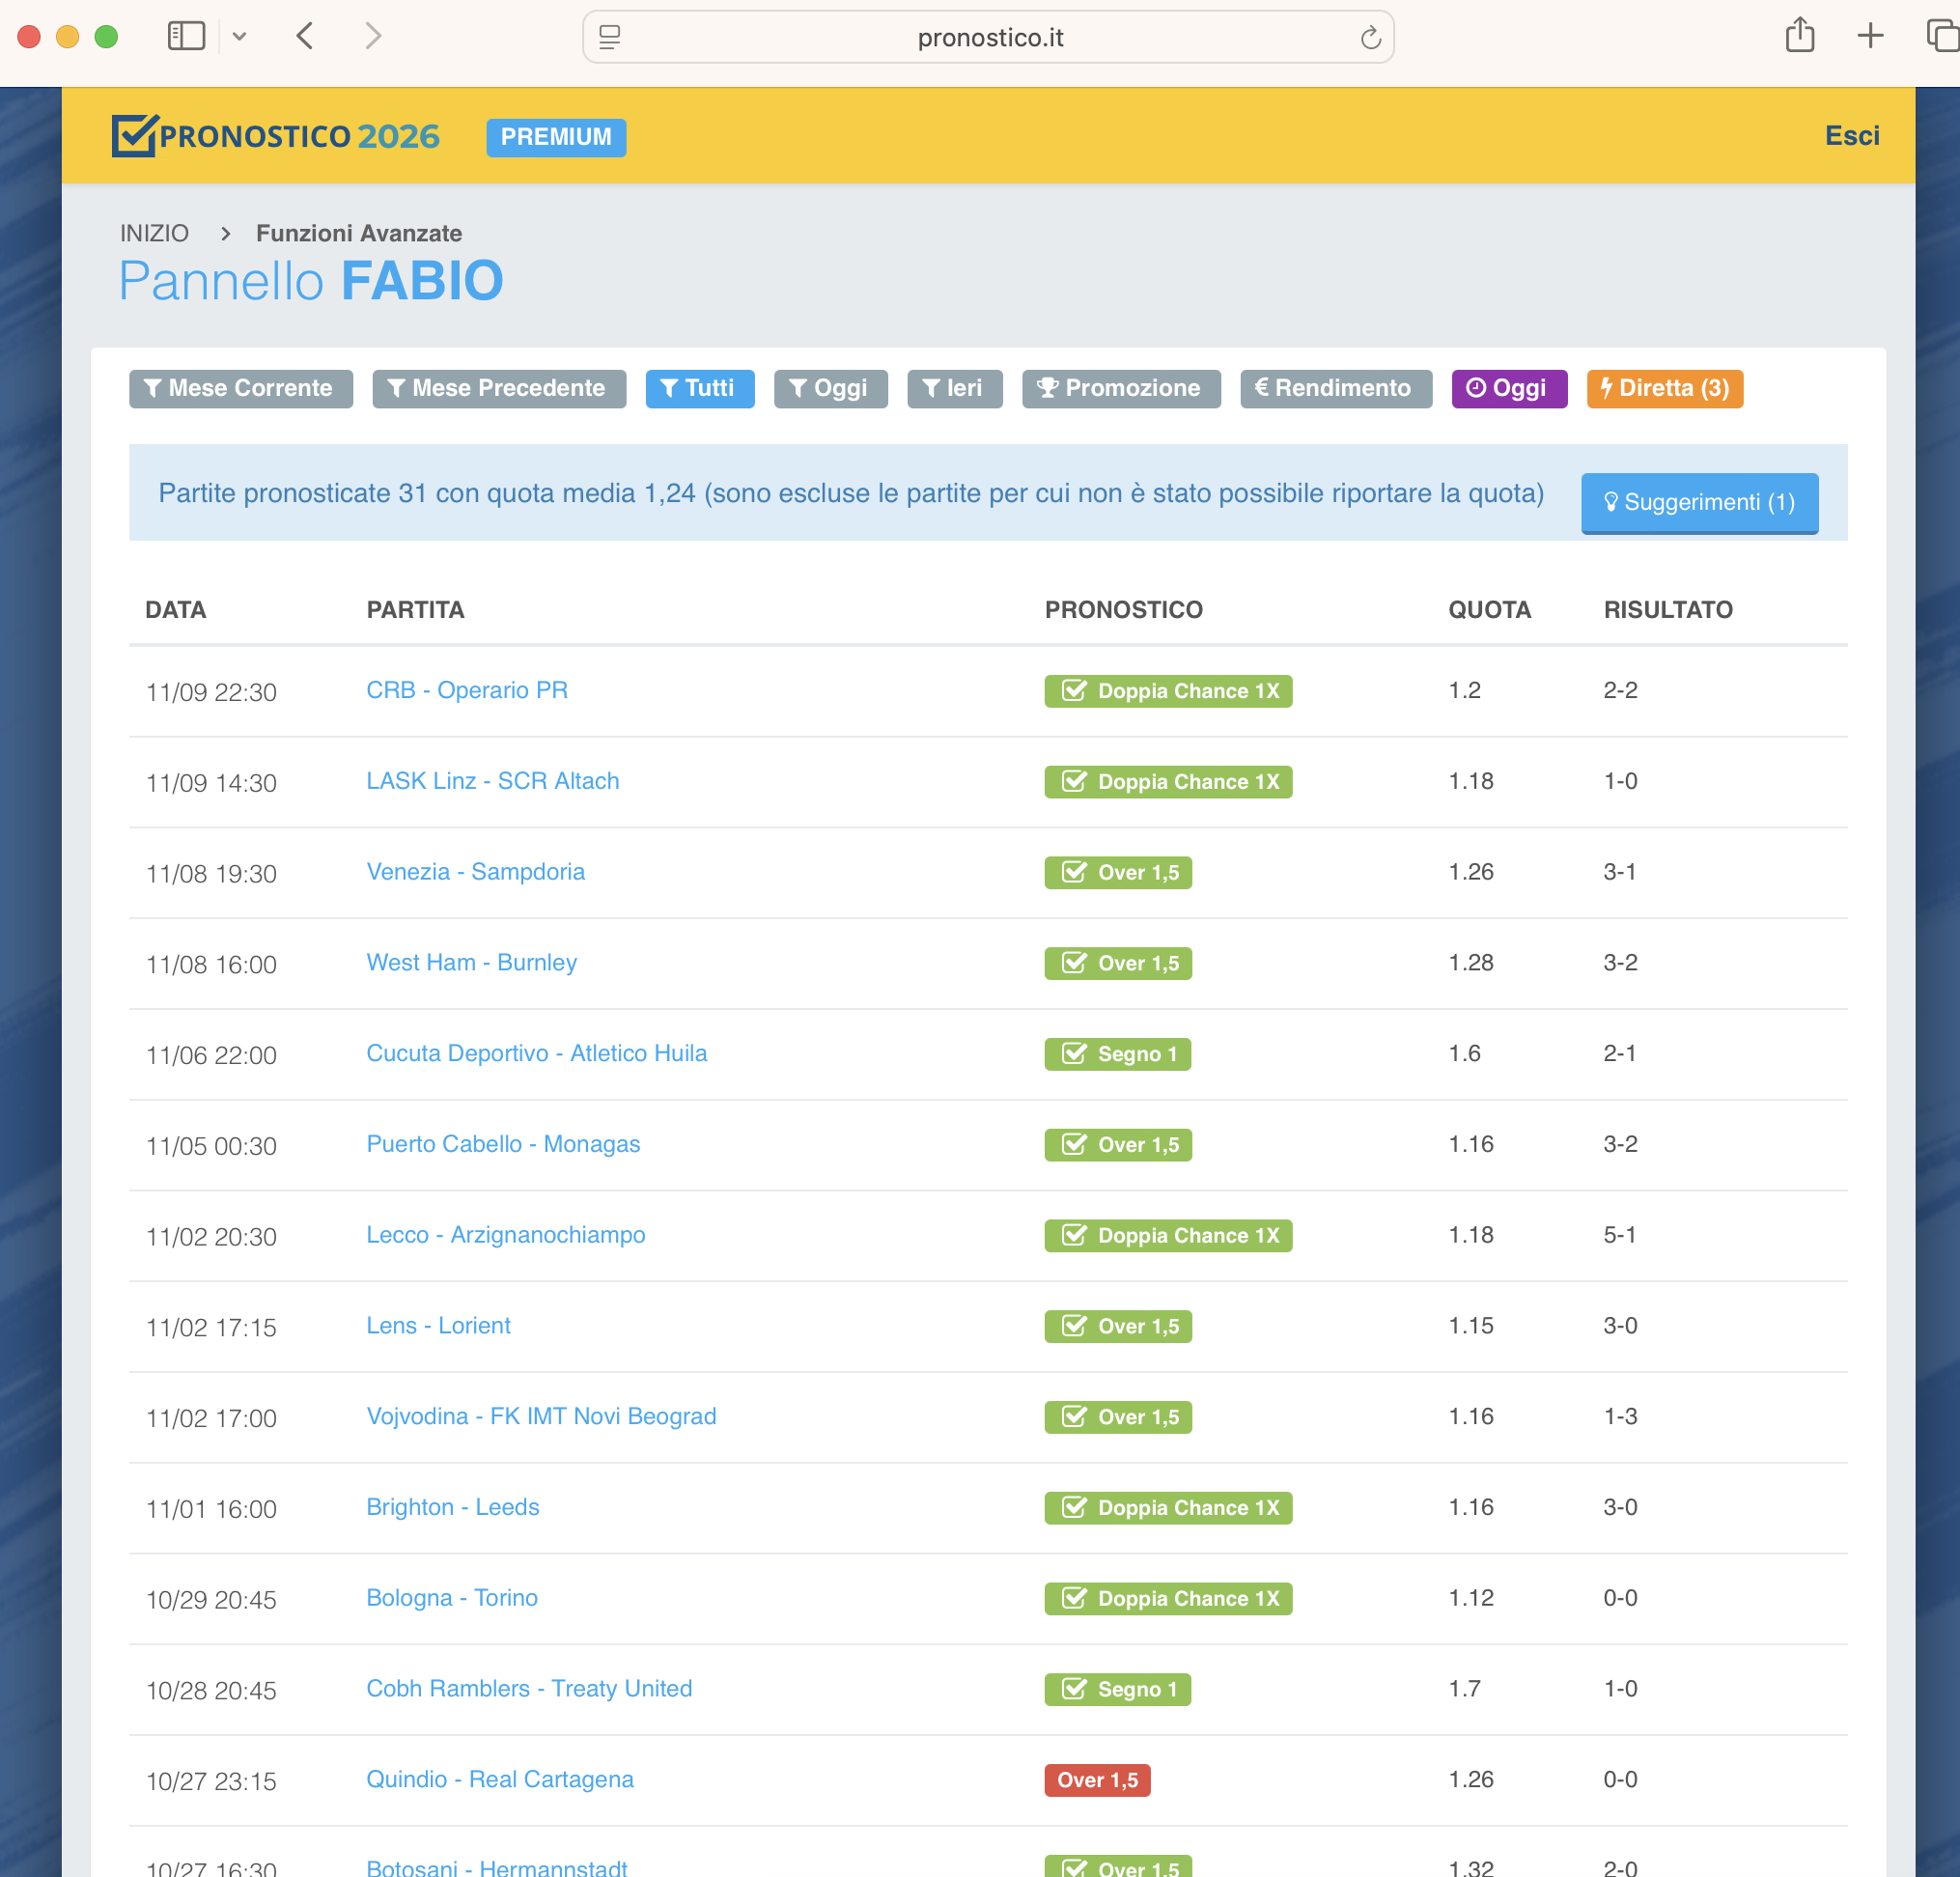Click the website settings icon in address bar
The height and width of the screenshot is (1877, 1960).
[610, 38]
